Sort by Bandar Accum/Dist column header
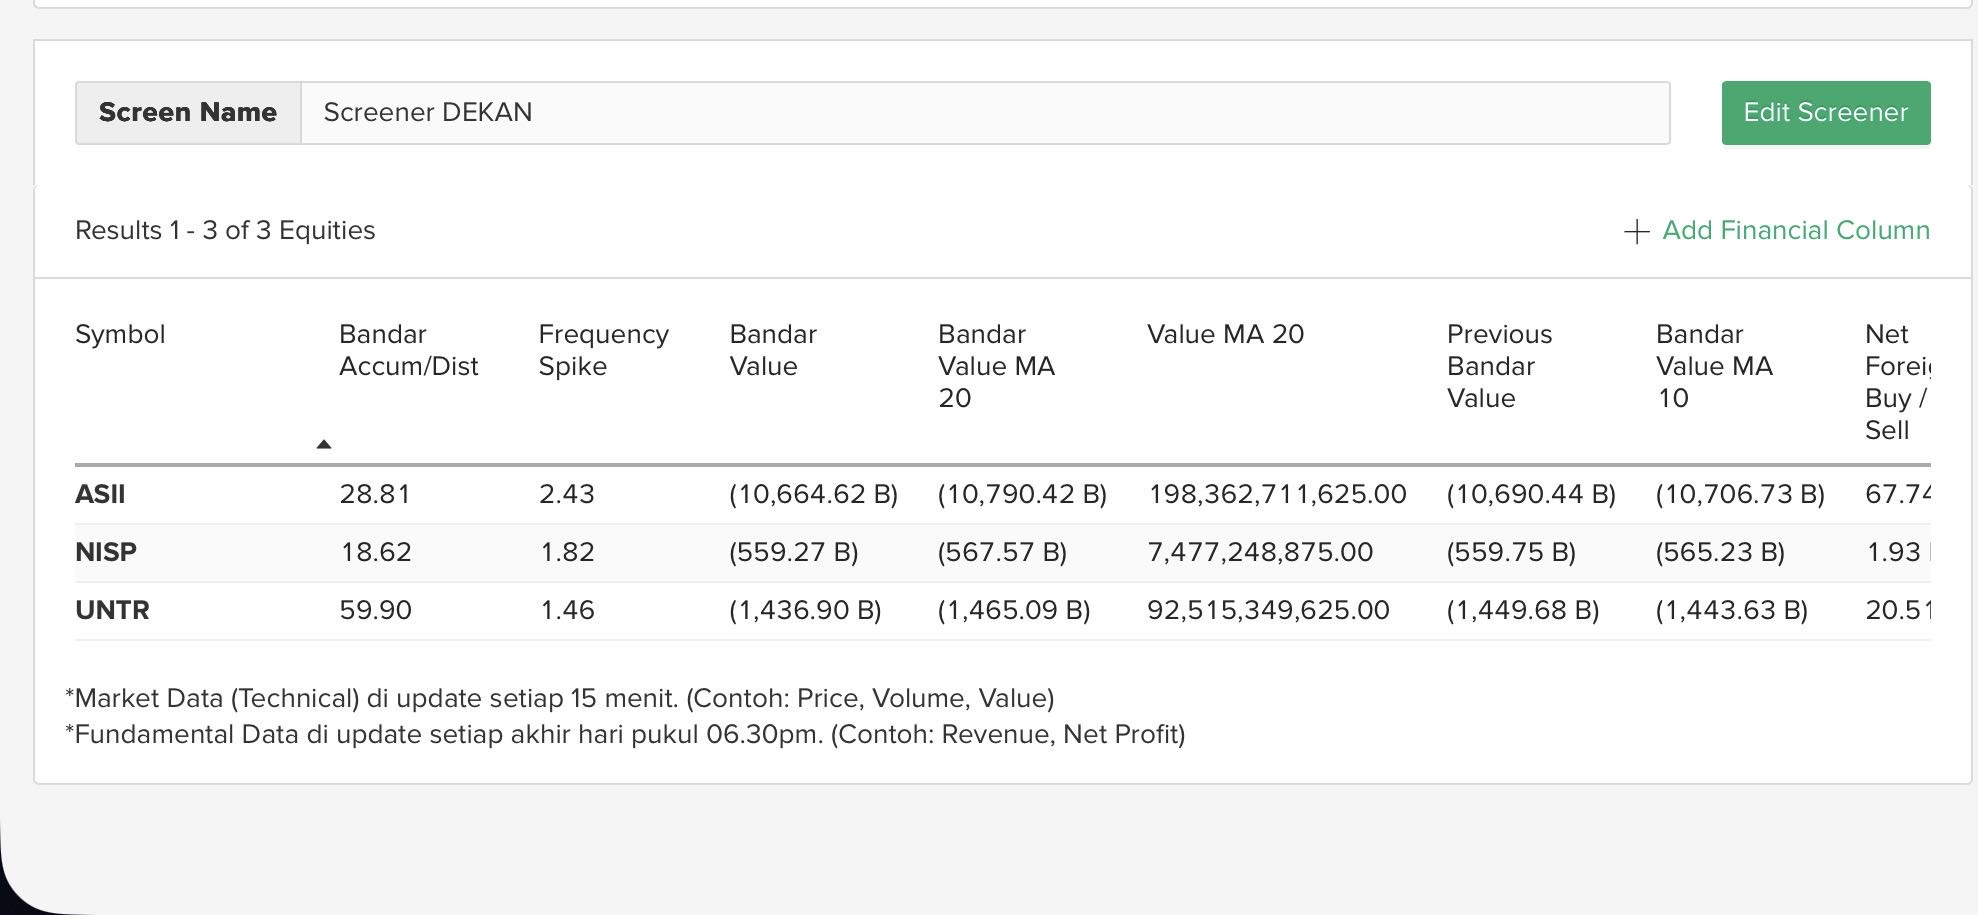 [x=408, y=351]
